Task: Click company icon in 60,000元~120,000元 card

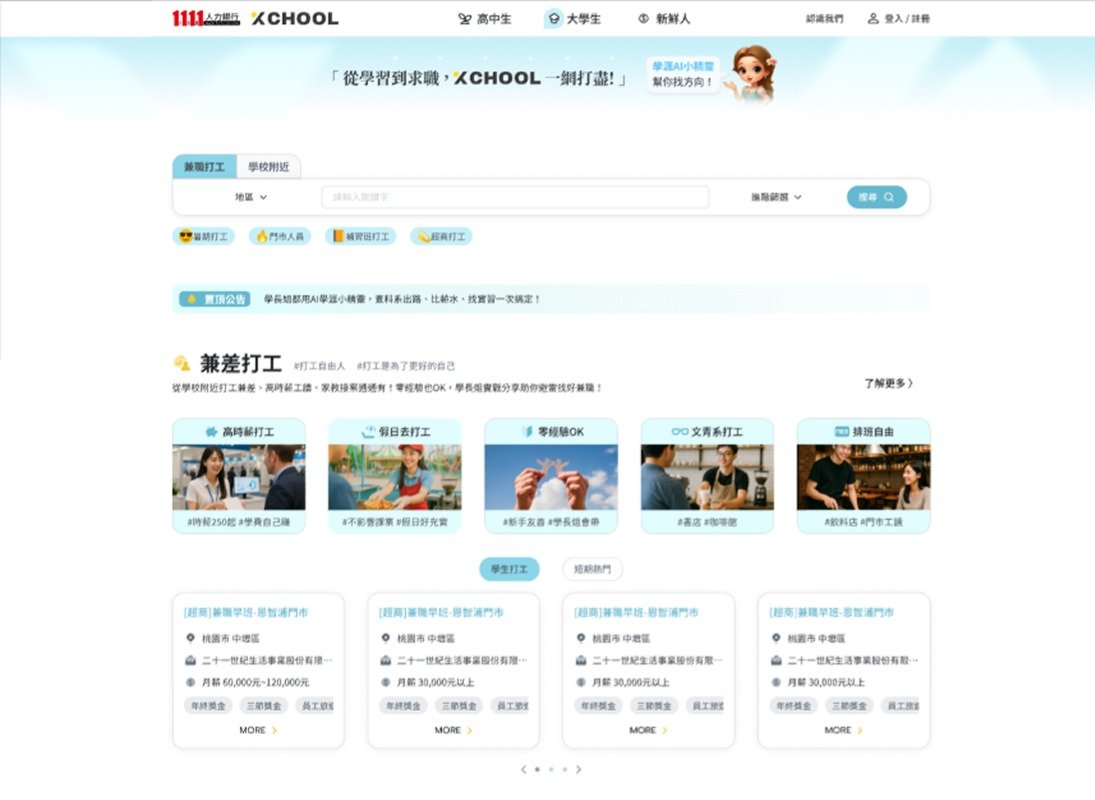Action: click(x=190, y=660)
